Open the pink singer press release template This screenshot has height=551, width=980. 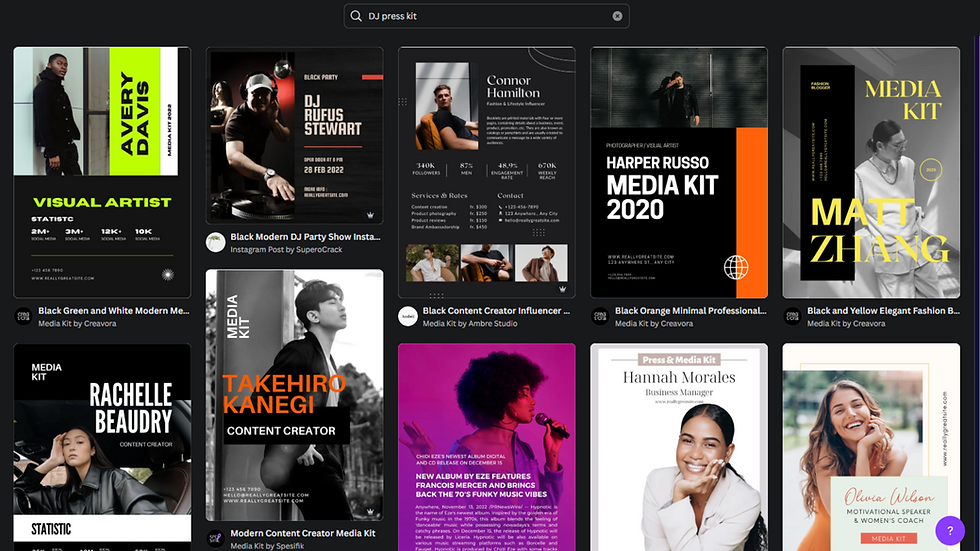pyautogui.click(x=487, y=447)
